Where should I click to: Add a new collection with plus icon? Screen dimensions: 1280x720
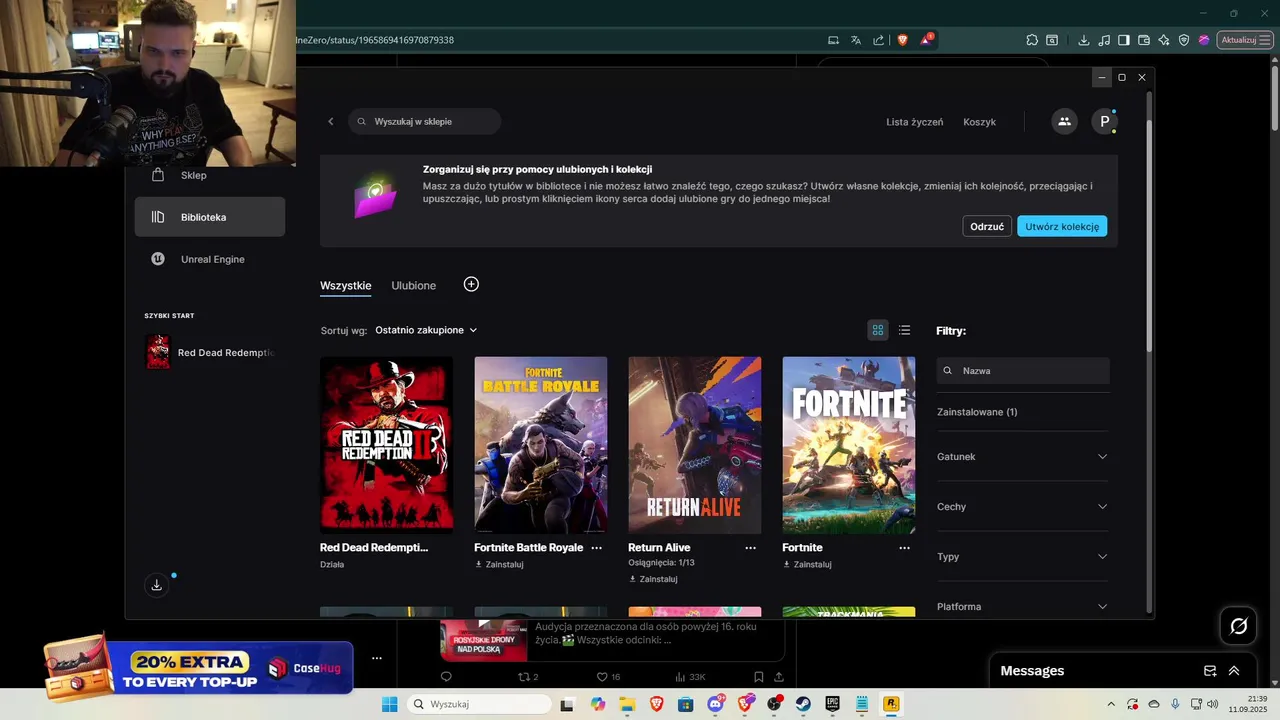(471, 284)
